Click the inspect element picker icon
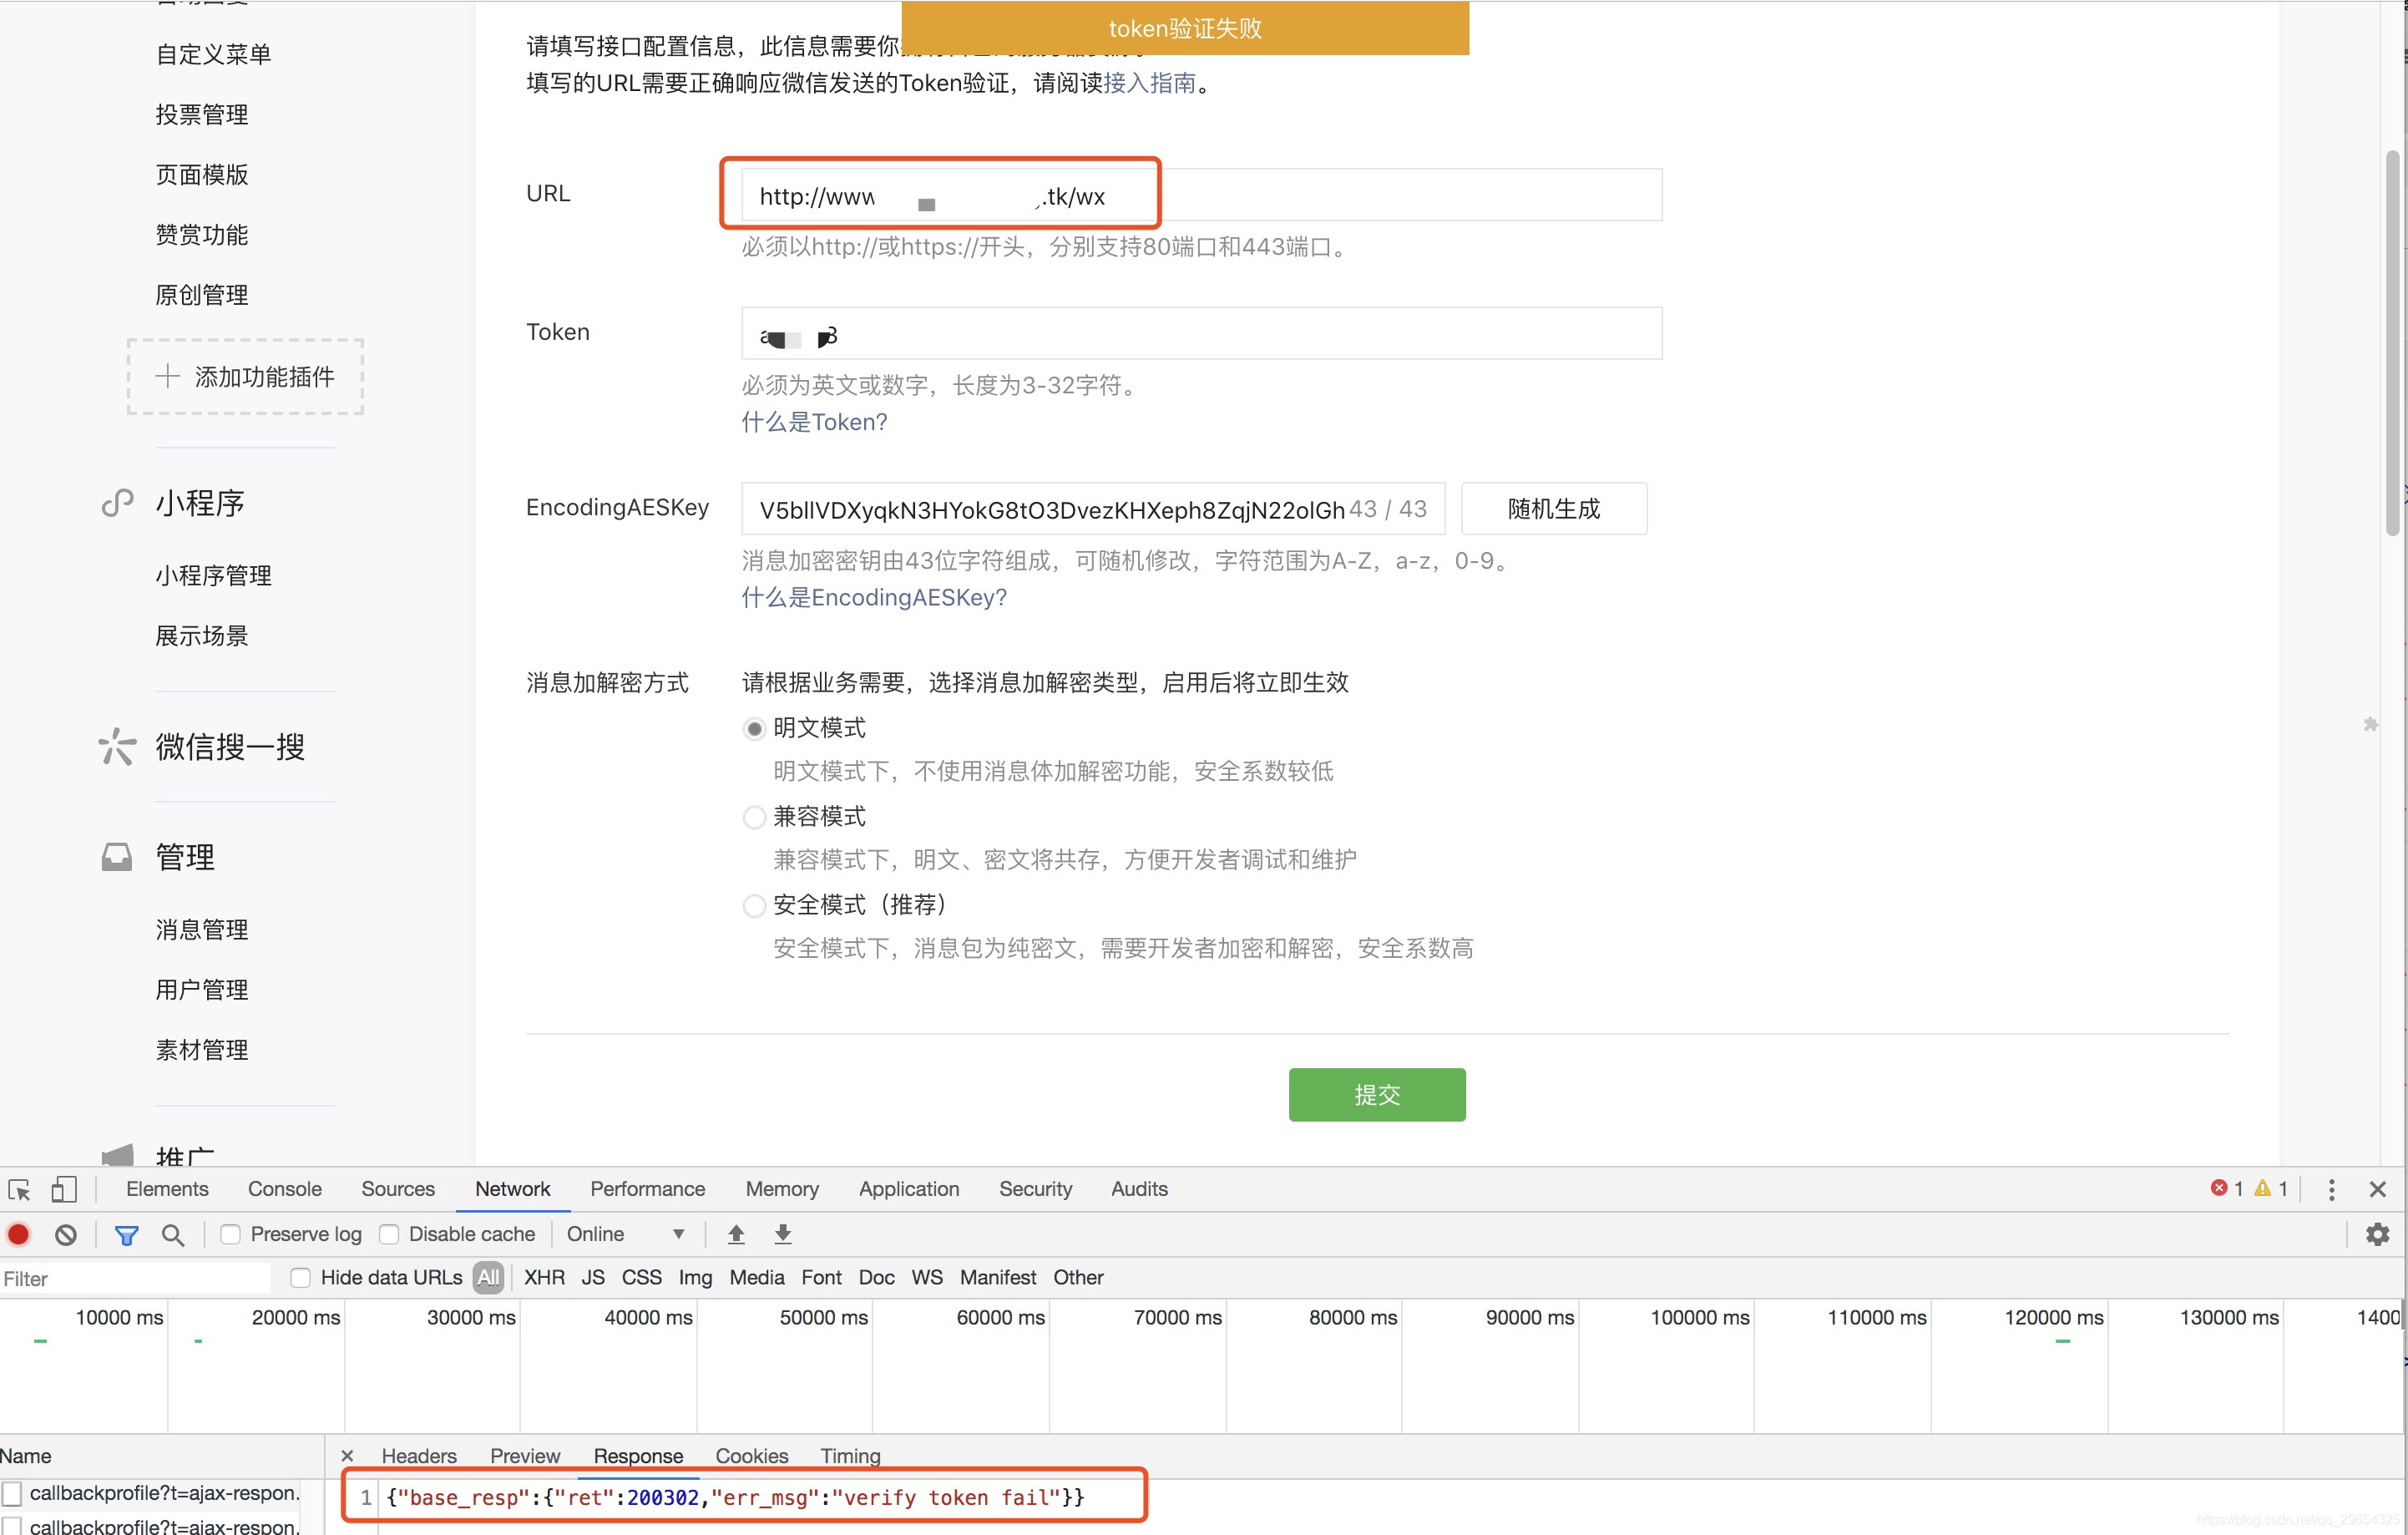This screenshot has height=1535, width=2408. click(19, 1189)
